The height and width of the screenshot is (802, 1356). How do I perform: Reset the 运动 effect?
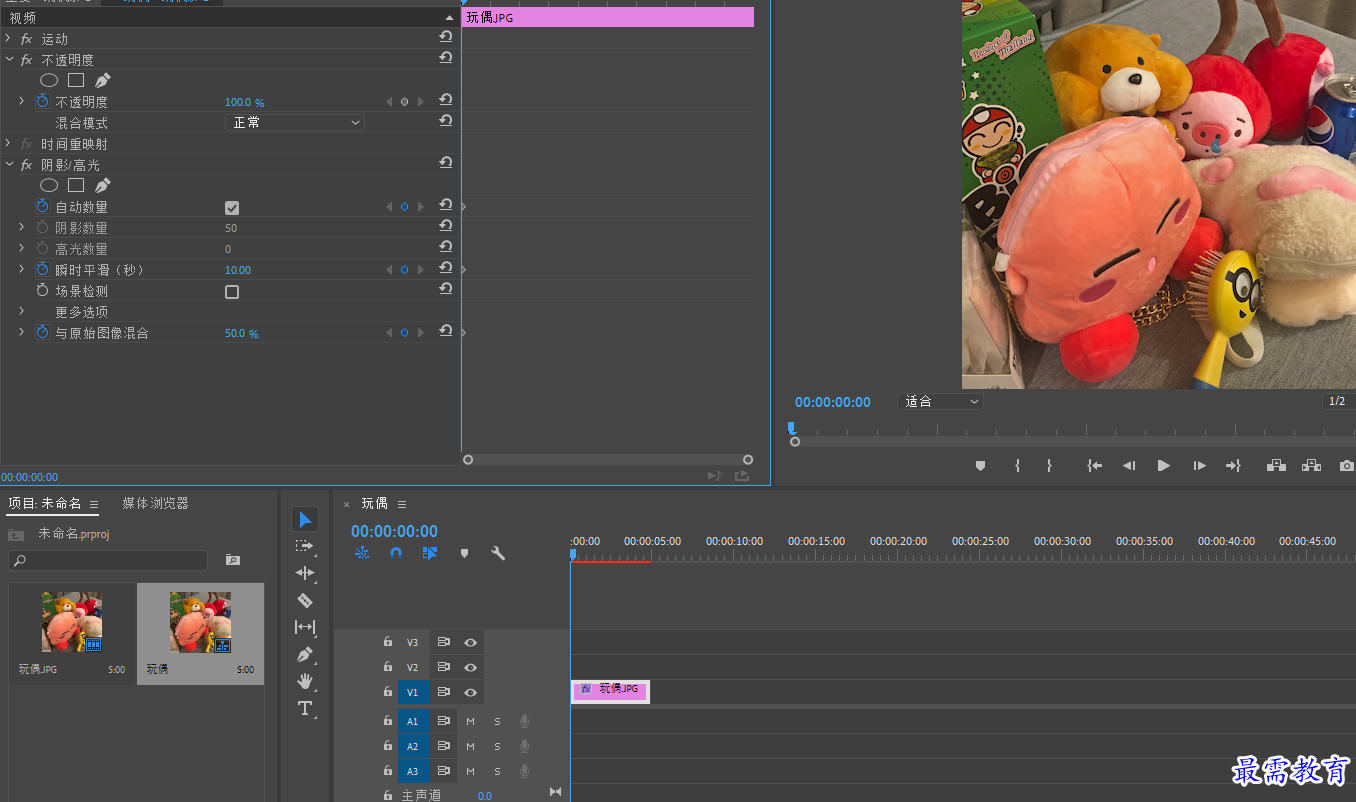446,37
